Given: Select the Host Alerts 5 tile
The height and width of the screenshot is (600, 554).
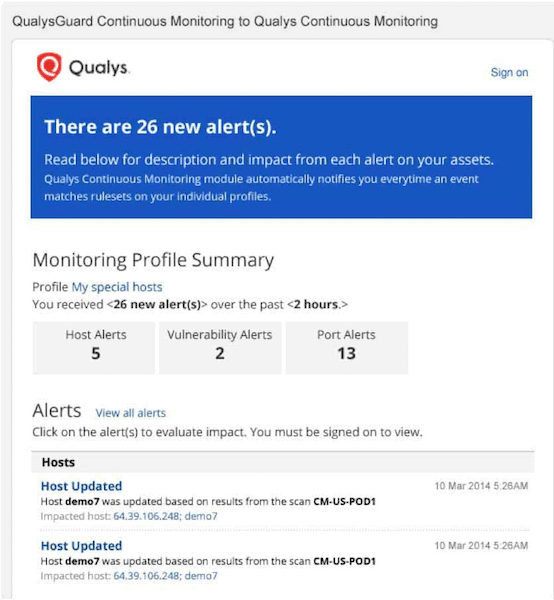Looking at the screenshot, I should click(94, 347).
